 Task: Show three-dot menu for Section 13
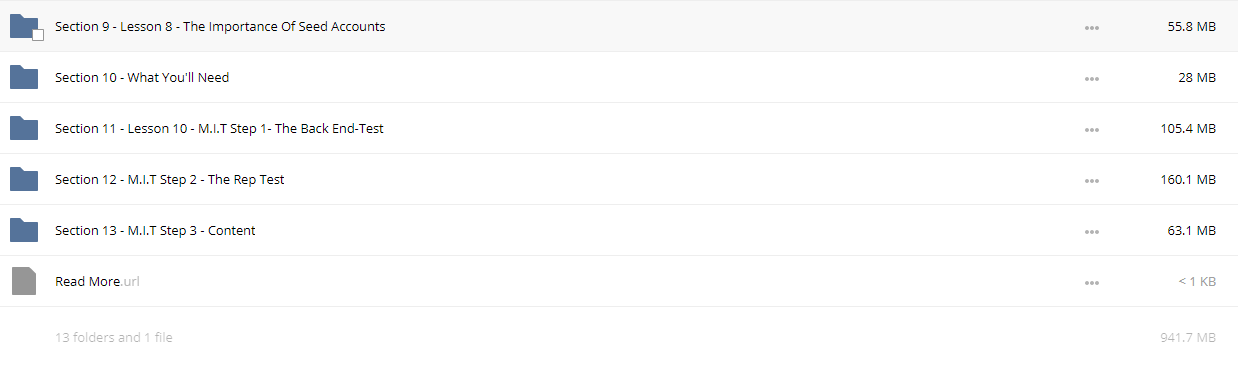[1092, 232]
